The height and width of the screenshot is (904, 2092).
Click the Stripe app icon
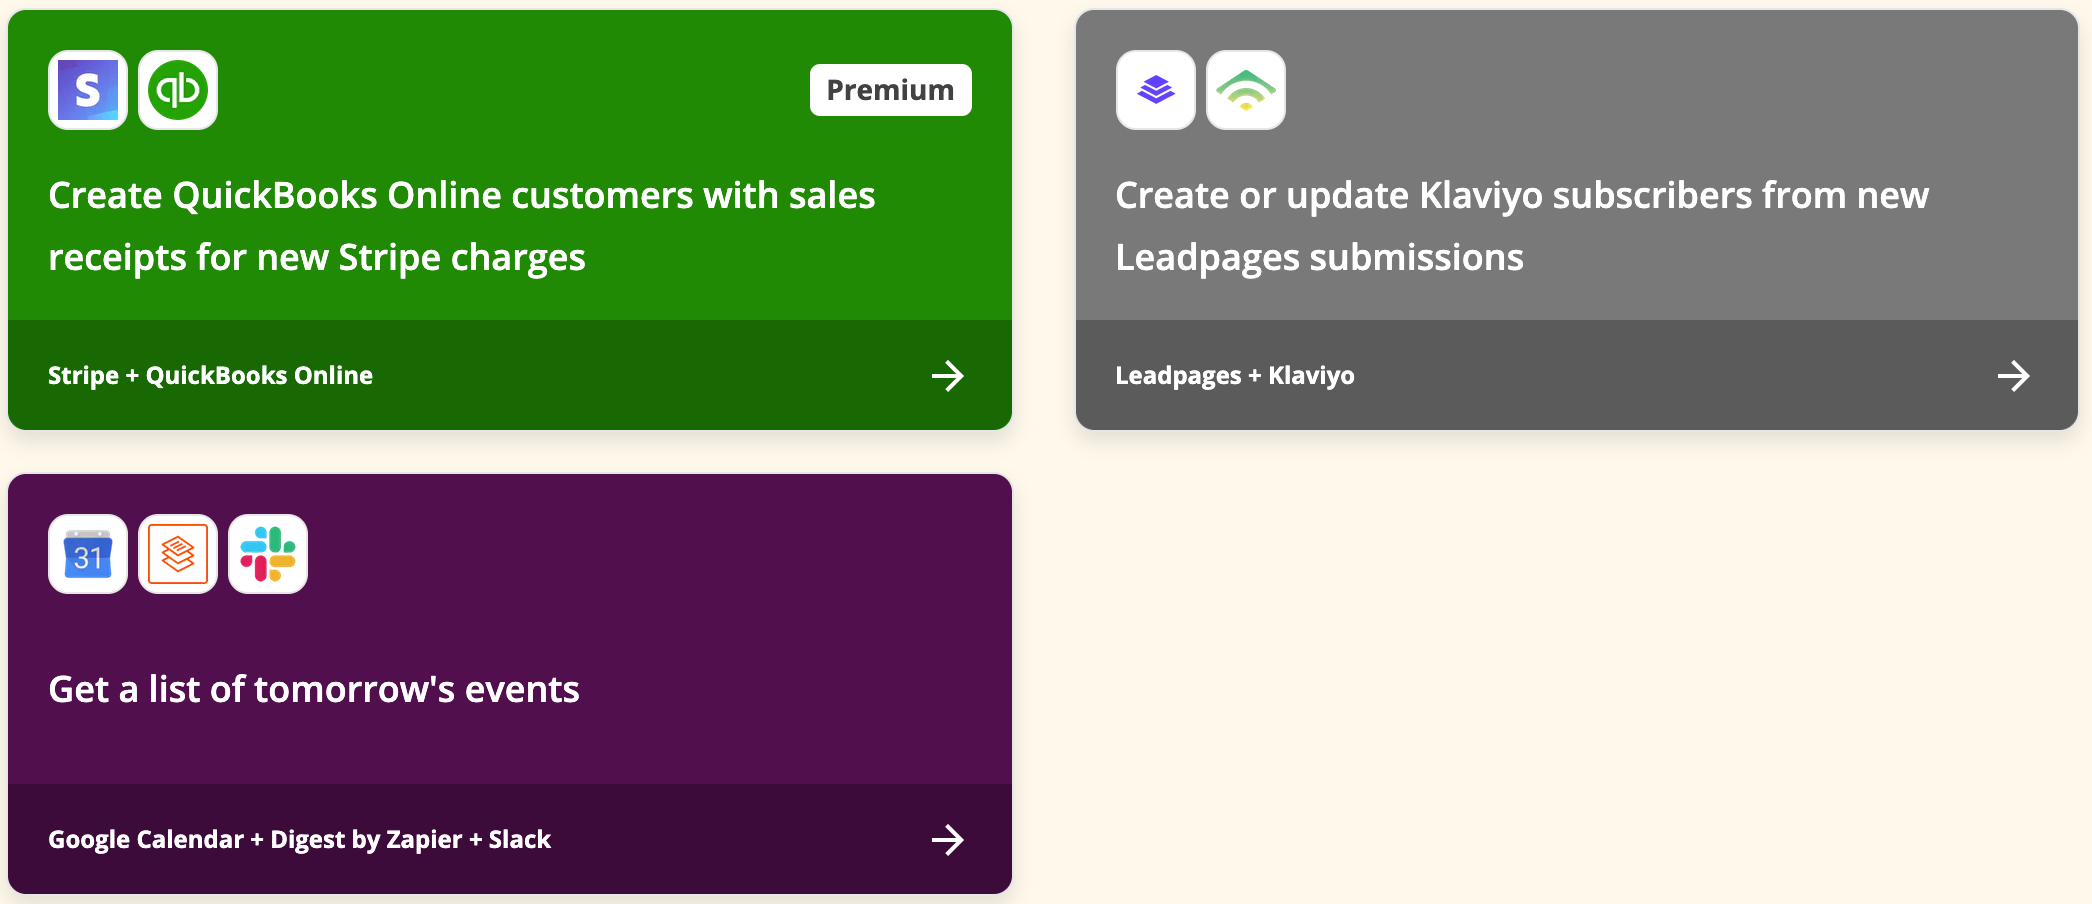click(88, 90)
